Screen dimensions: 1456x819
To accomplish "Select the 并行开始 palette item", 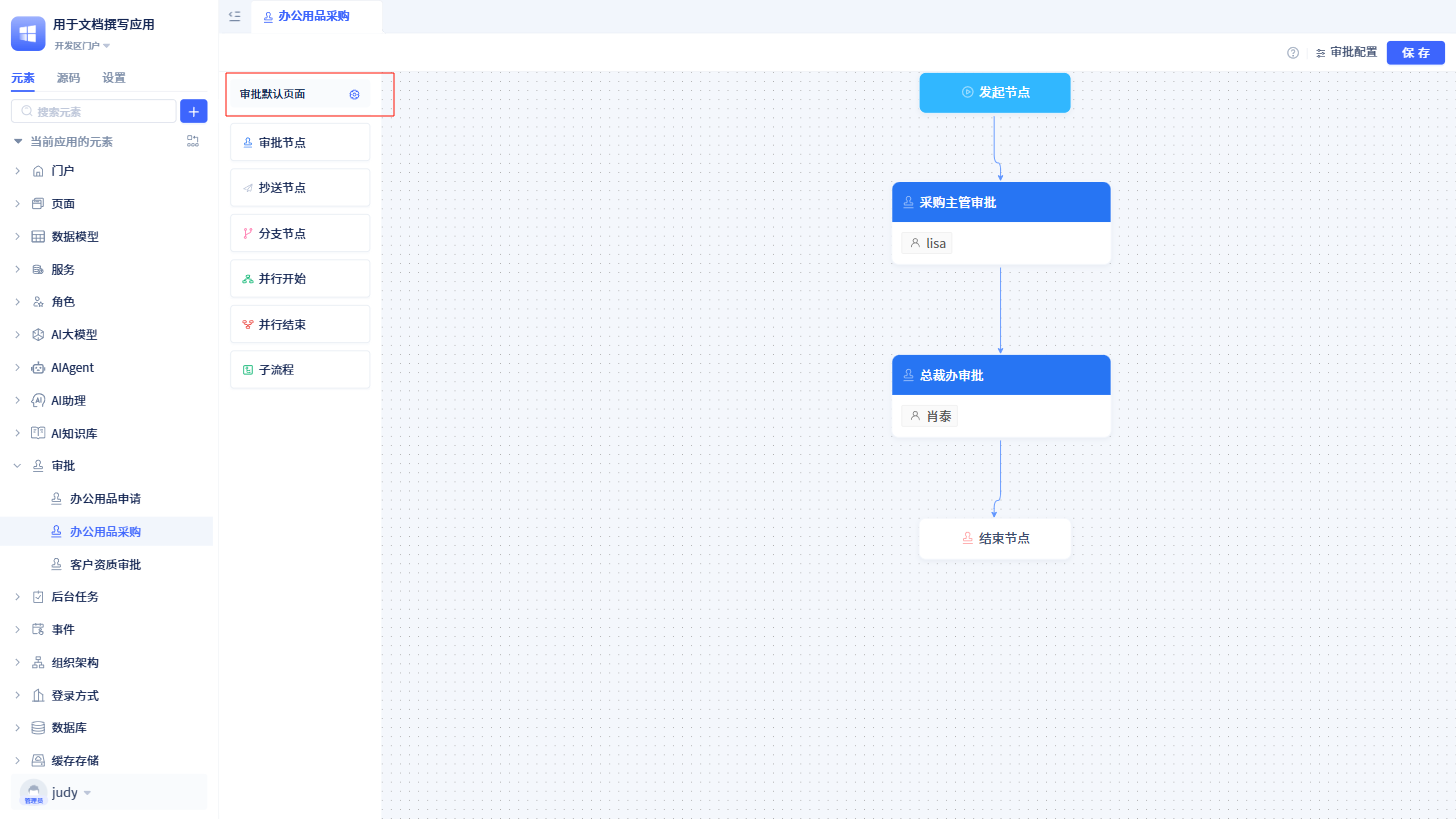I will tap(300, 279).
